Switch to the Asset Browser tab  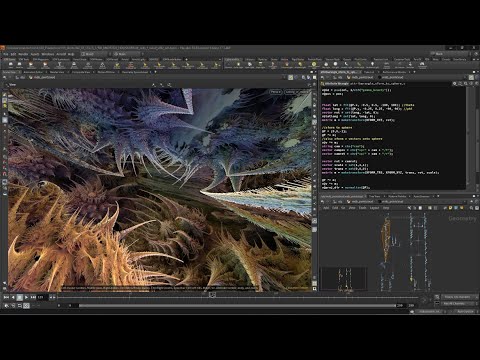pos(422,196)
